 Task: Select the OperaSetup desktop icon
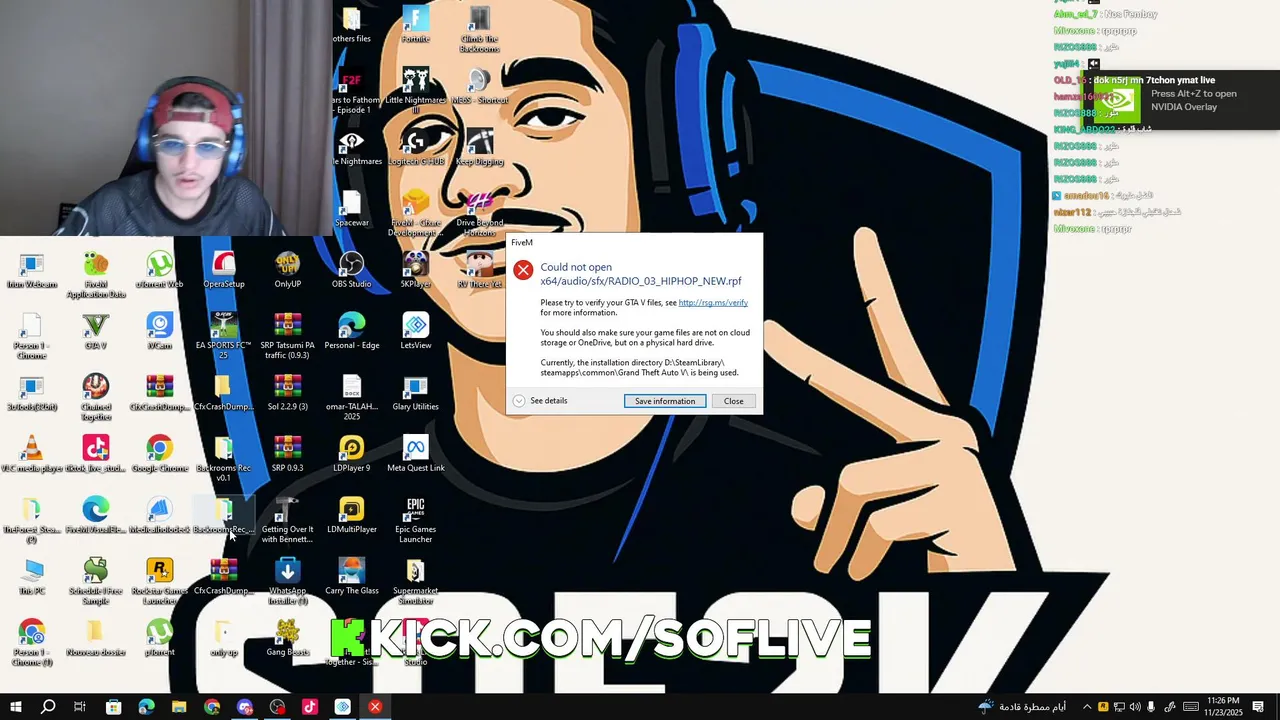[223, 270]
